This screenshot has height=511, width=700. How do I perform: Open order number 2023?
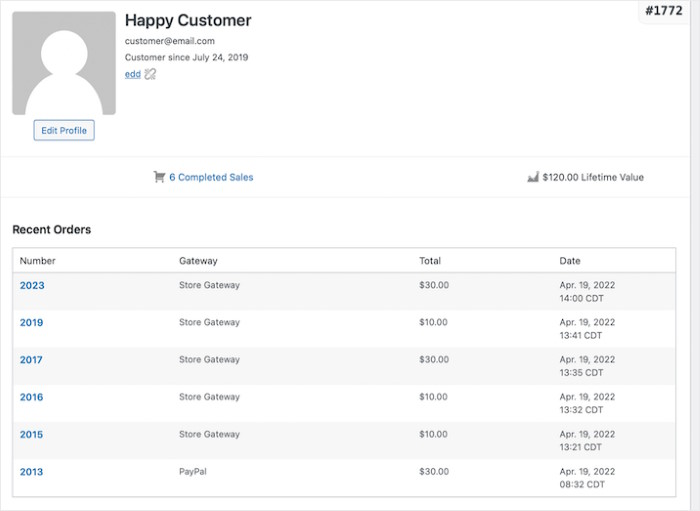click(x=32, y=285)
